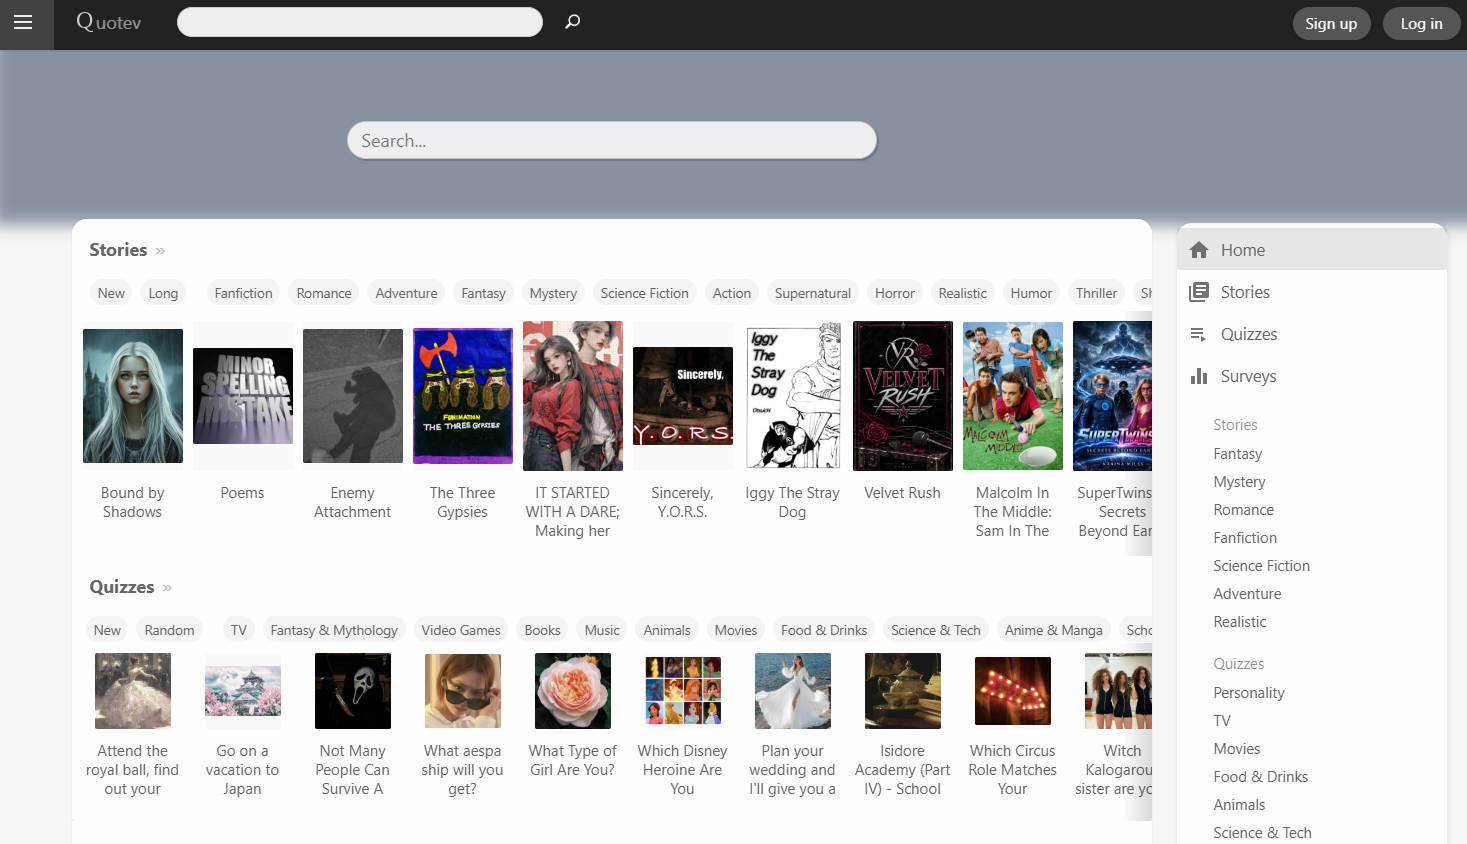The image size is (1467, 844).
Task: Click the large Search... input field
Action: coord(612,140)
